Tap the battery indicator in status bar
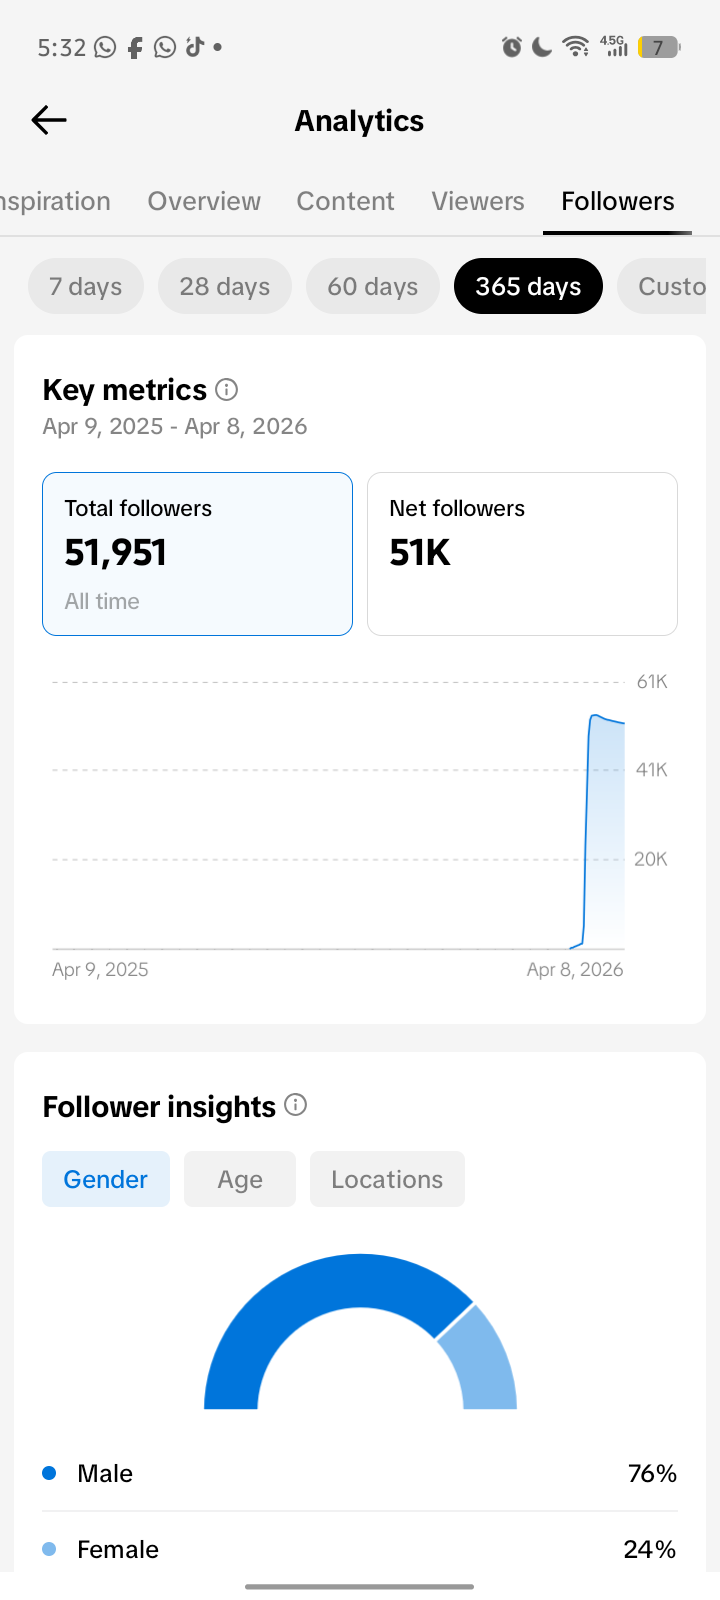Image resolution: width=720 pixels, height=1600 pixels. (x=659, y=47)
